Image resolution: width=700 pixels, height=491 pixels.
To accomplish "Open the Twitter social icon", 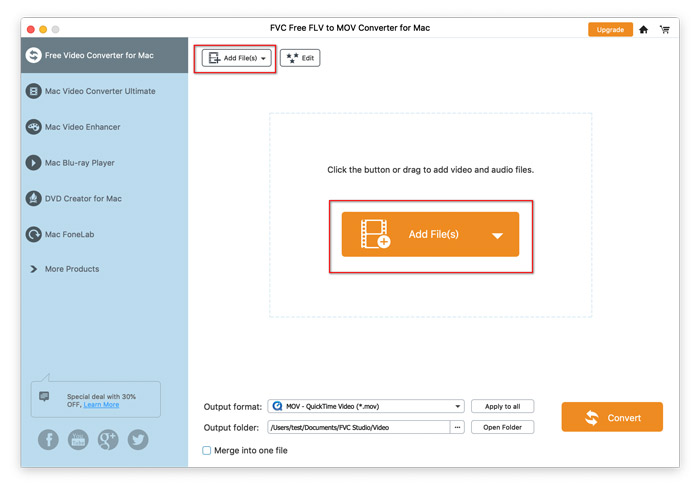I will click(x=138, y=440).
